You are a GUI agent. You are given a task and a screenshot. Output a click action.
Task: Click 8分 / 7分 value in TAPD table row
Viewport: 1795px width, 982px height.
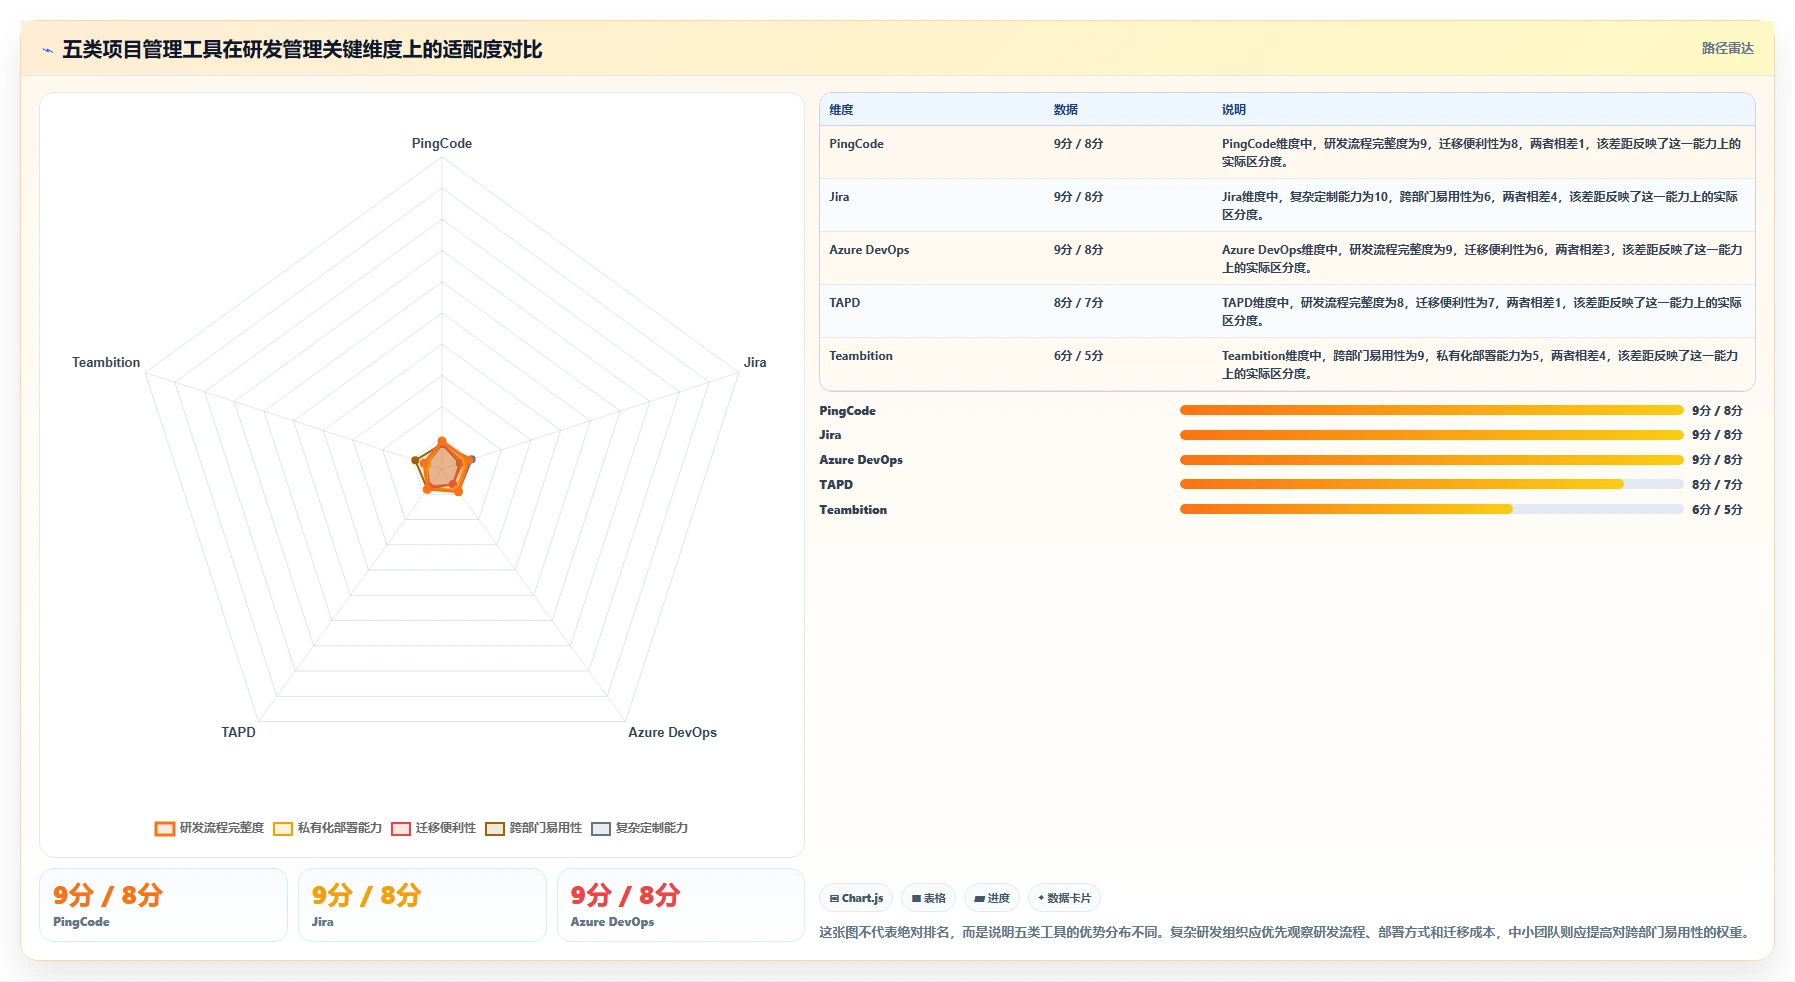[x=1078, y=303]
